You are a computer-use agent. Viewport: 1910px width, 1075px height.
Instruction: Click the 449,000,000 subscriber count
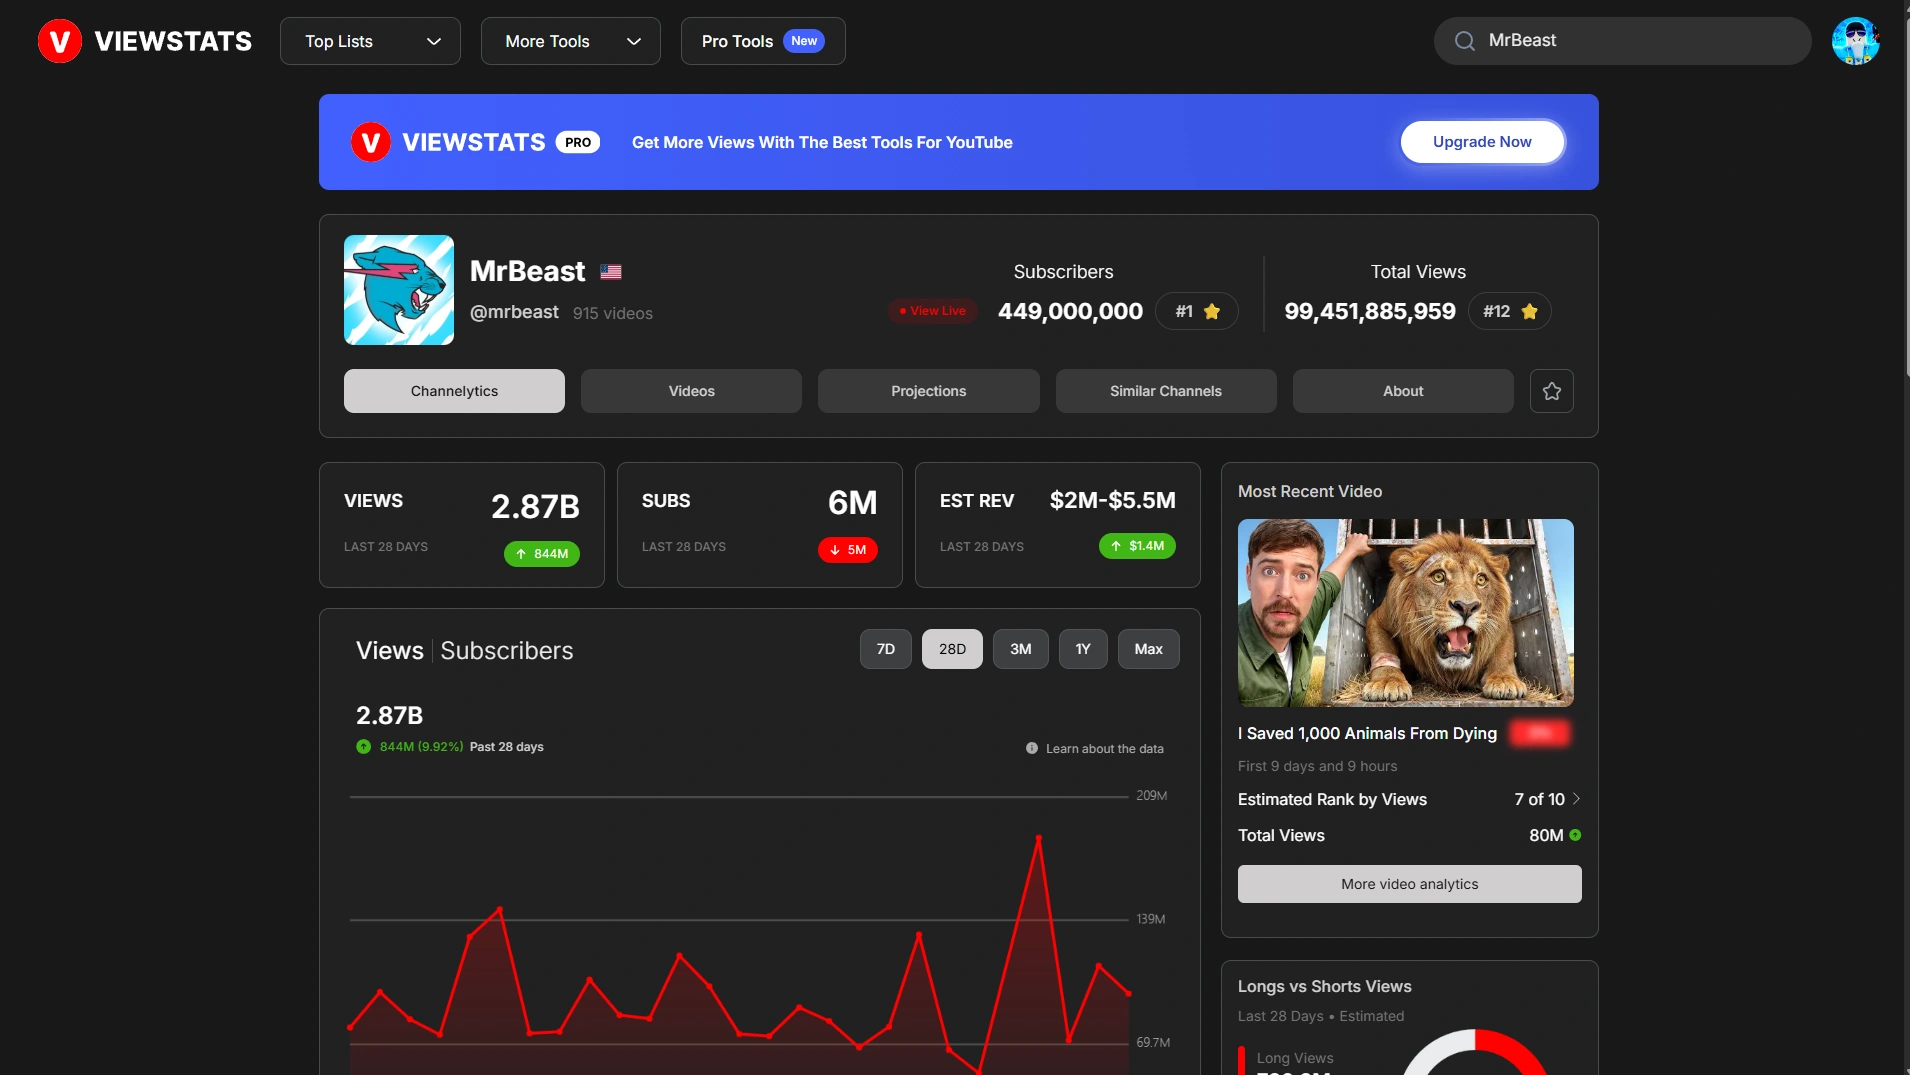(x=1070, y=311)
